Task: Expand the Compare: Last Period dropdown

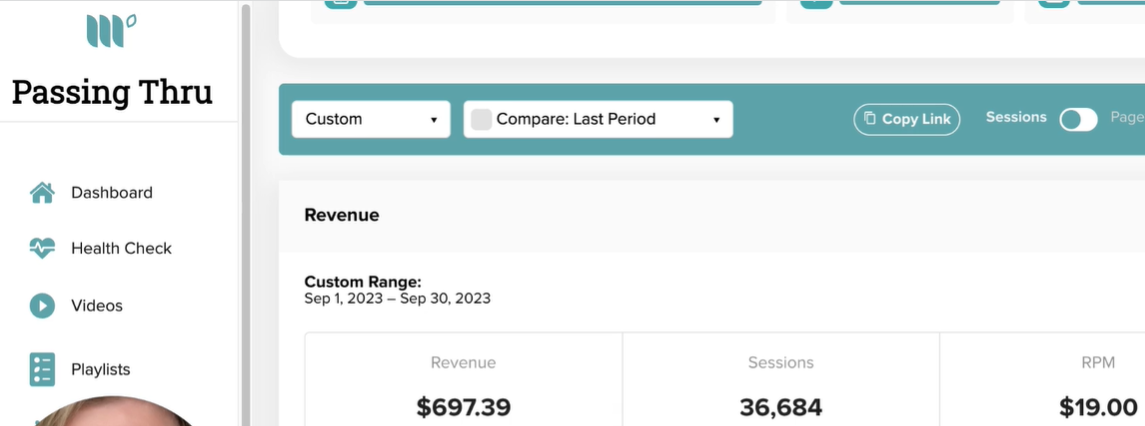Action: tap(598, 119)
